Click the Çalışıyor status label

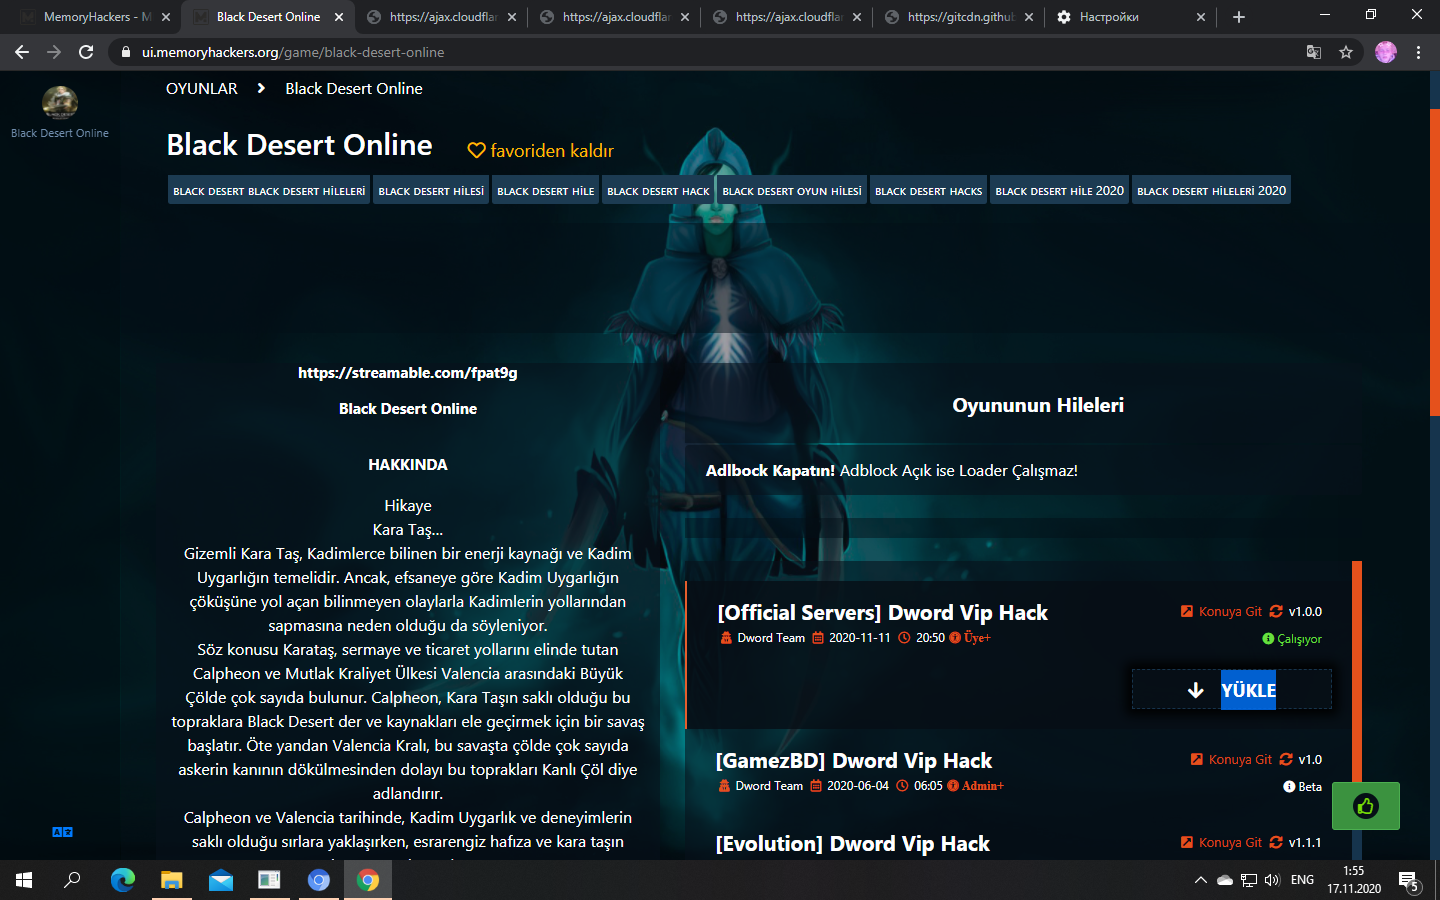1292,639
